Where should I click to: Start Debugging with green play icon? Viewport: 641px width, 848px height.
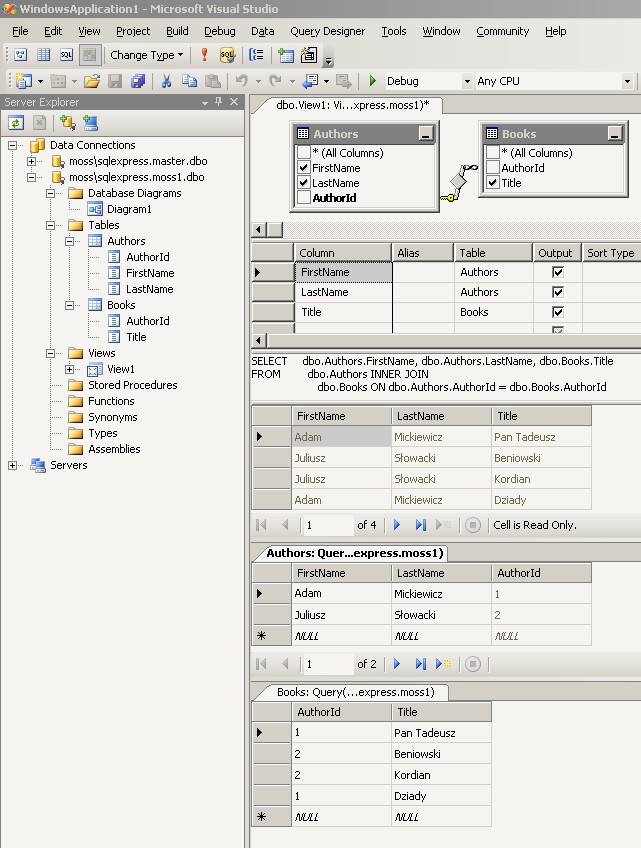click(x=373, y=81)
